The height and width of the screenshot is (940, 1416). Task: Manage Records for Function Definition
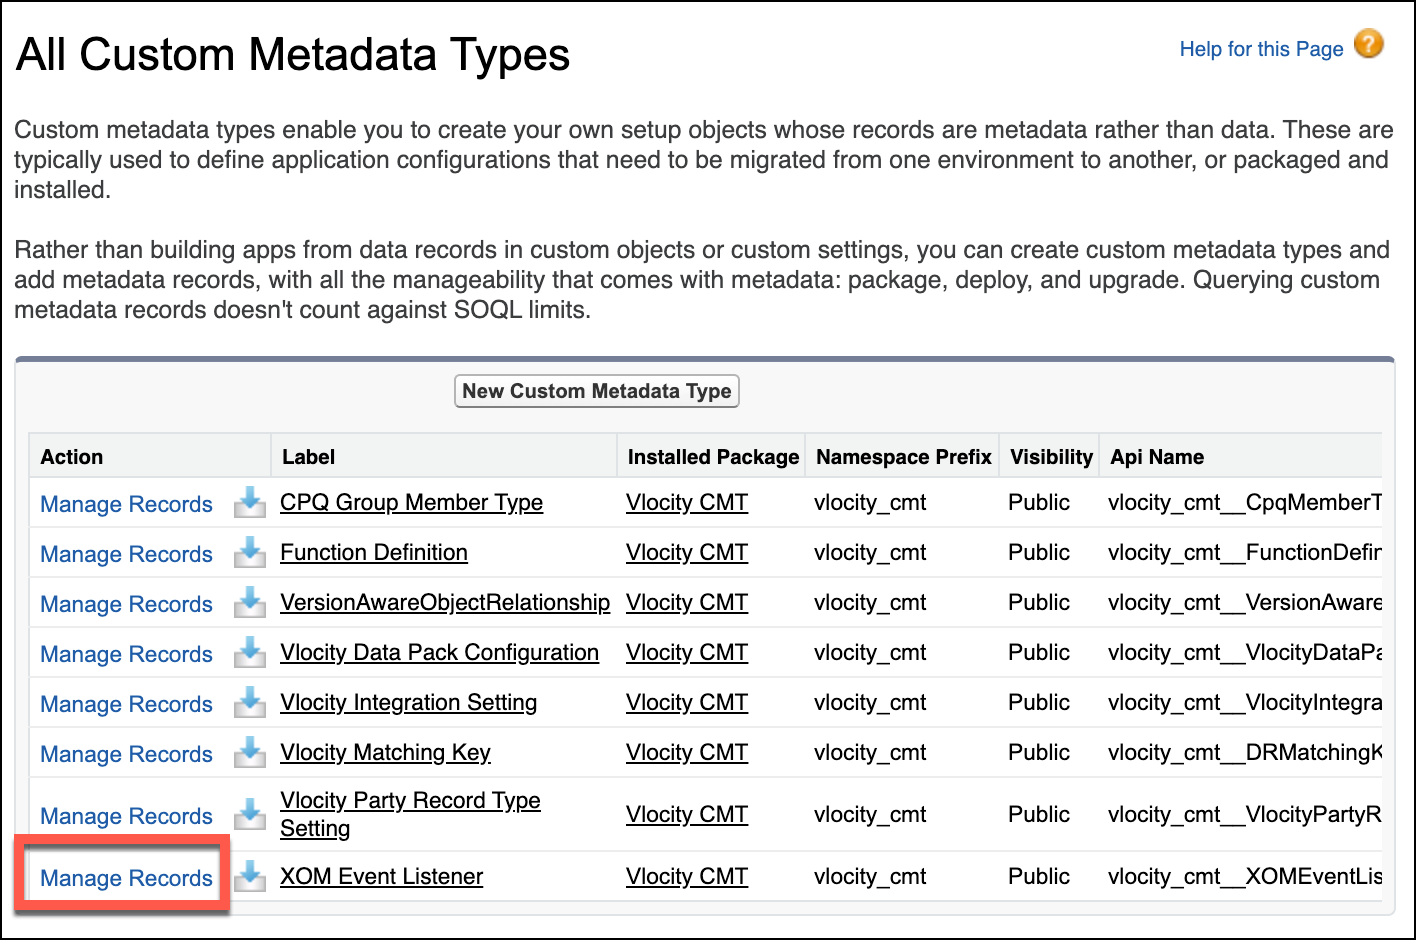126,554
